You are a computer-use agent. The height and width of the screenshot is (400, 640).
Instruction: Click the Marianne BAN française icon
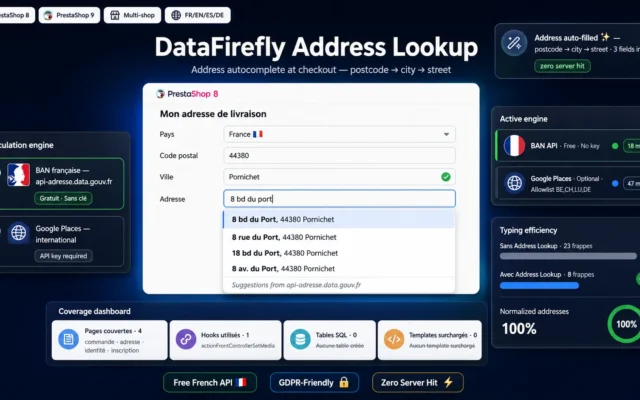point(18,175)
